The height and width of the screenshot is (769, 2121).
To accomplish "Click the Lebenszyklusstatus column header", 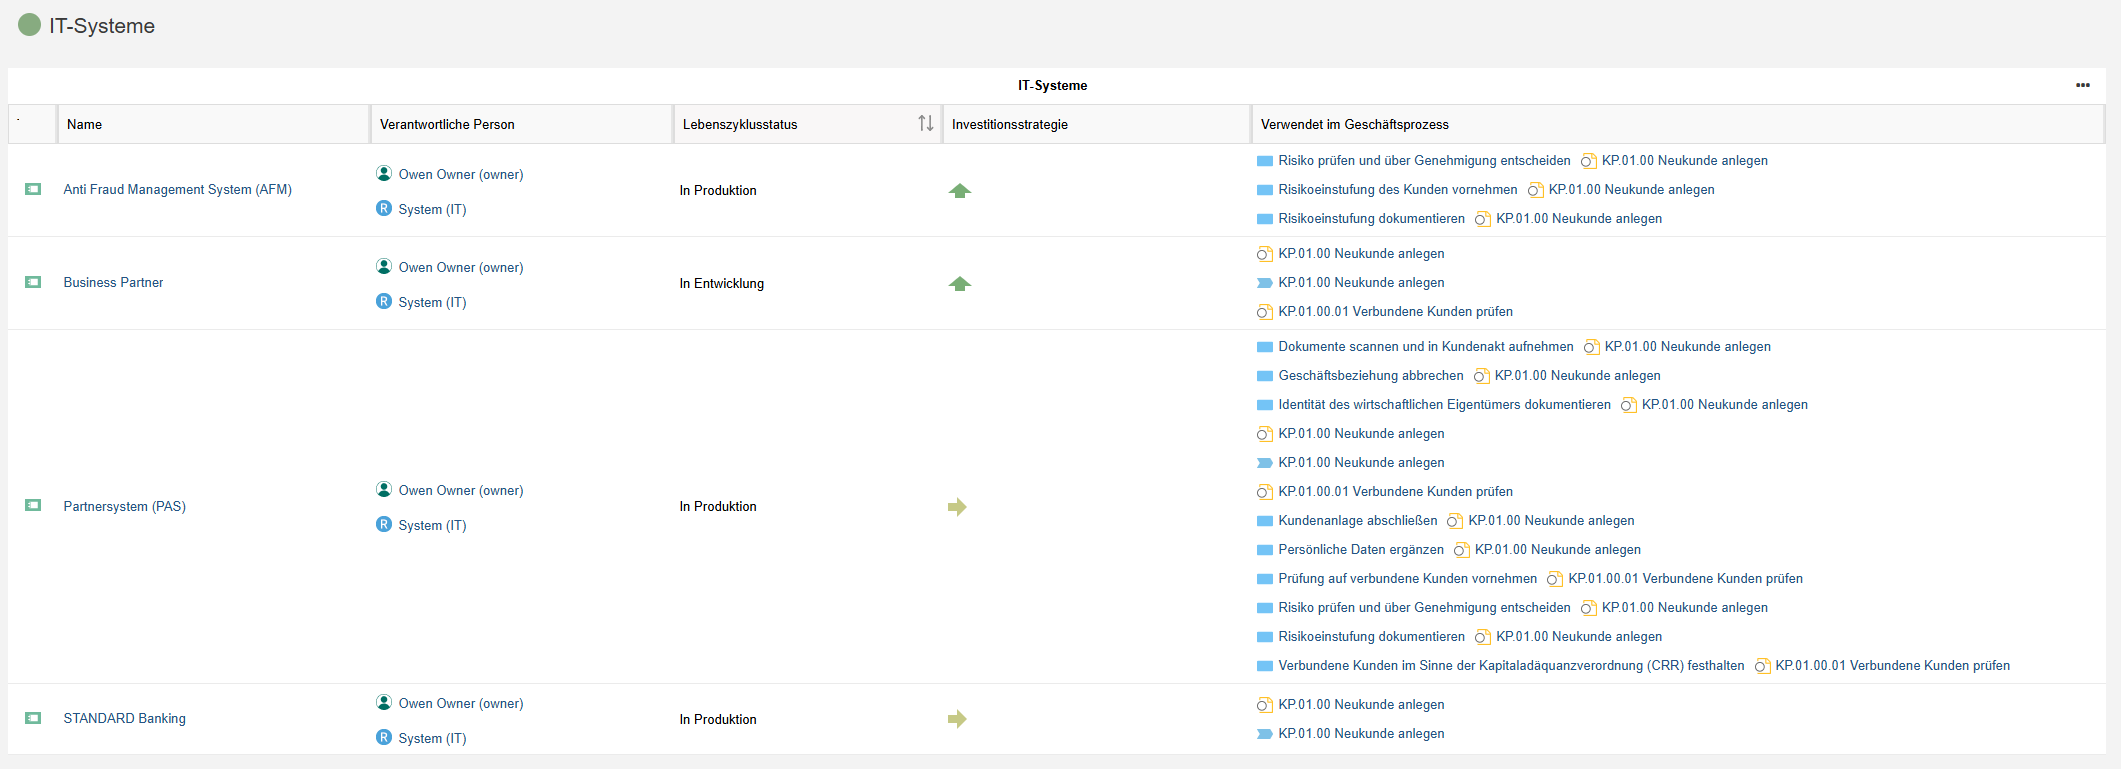I will pyautogui.click(x=807, y=124).
